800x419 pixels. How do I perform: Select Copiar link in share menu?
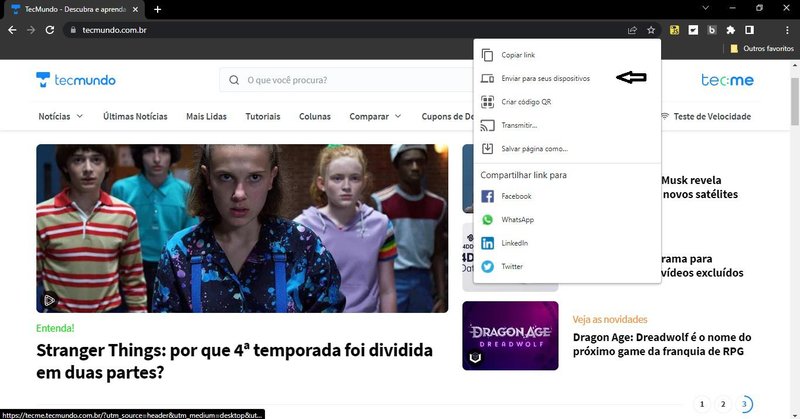(x=567, y=55)
